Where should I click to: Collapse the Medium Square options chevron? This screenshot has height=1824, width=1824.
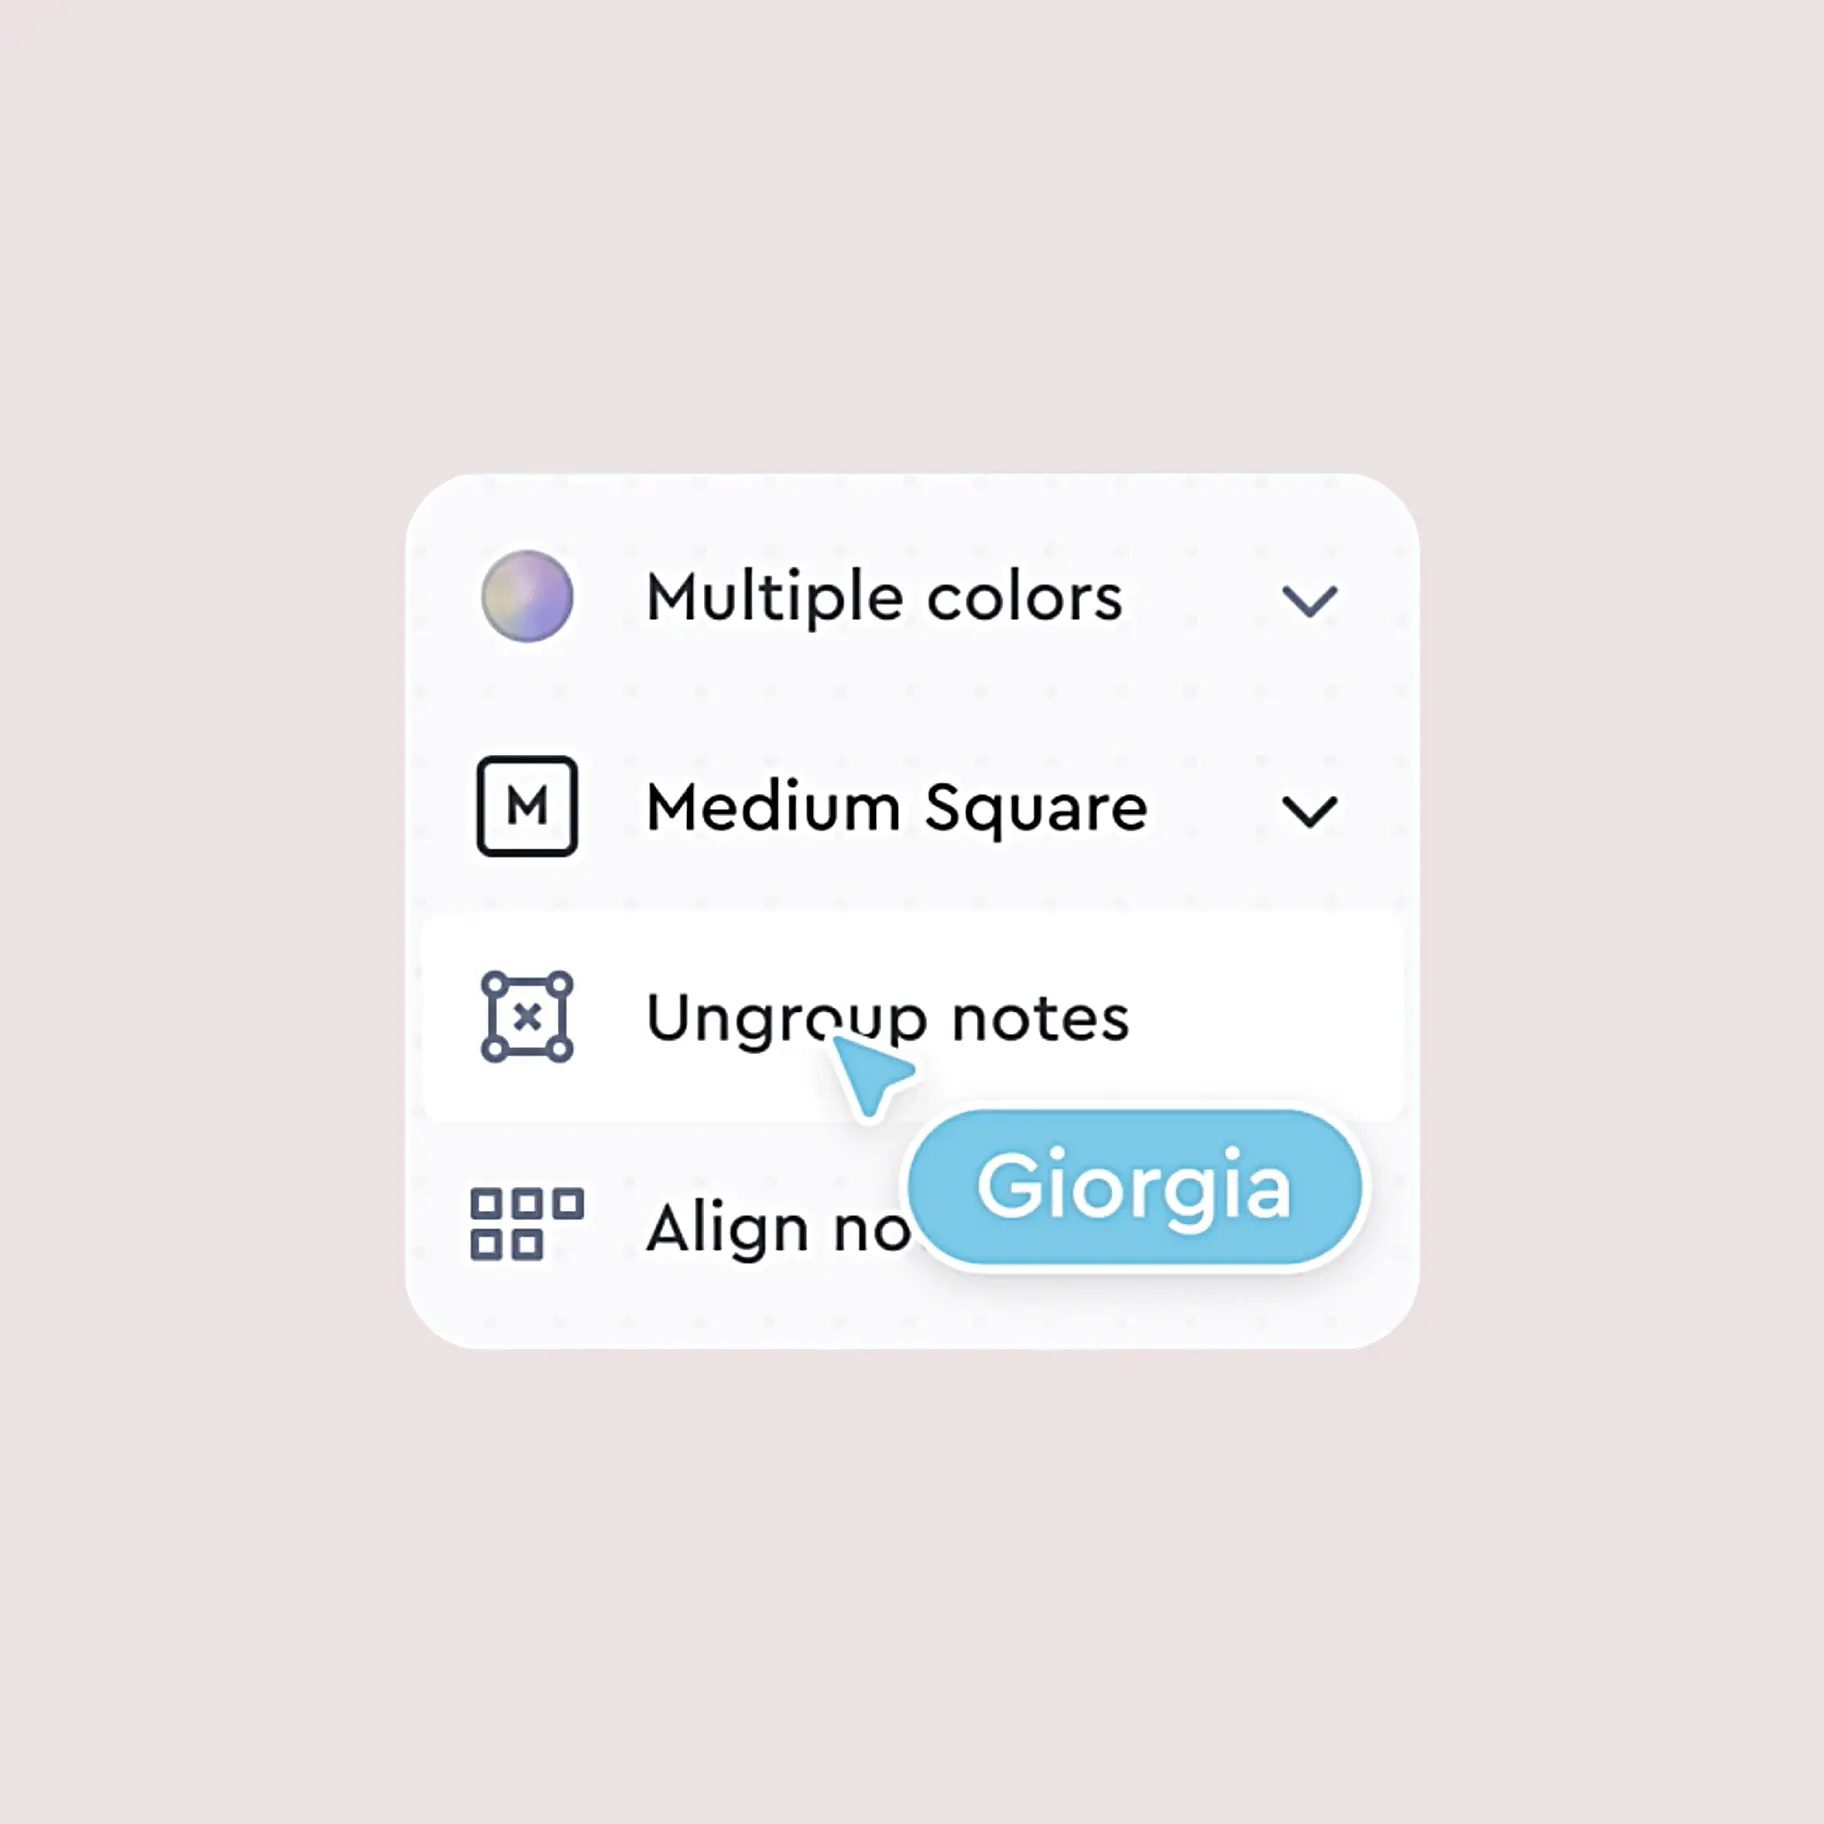point(1311,810)
